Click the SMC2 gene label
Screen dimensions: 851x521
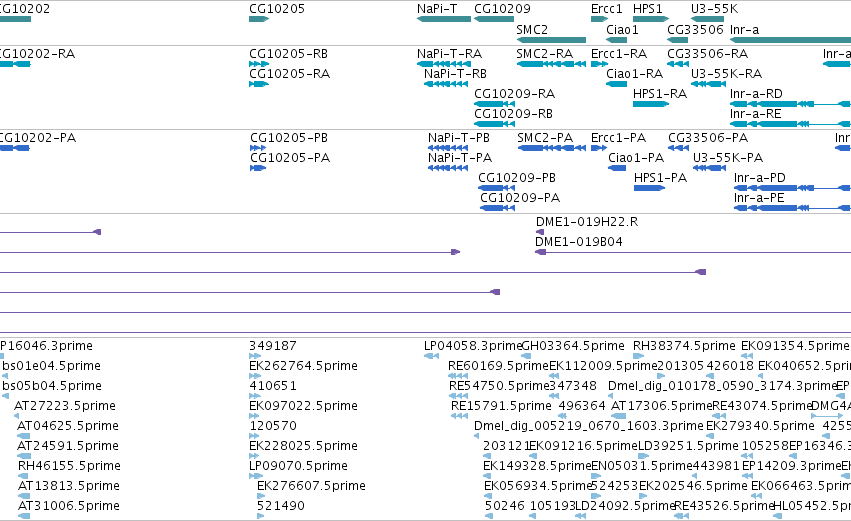532,29
